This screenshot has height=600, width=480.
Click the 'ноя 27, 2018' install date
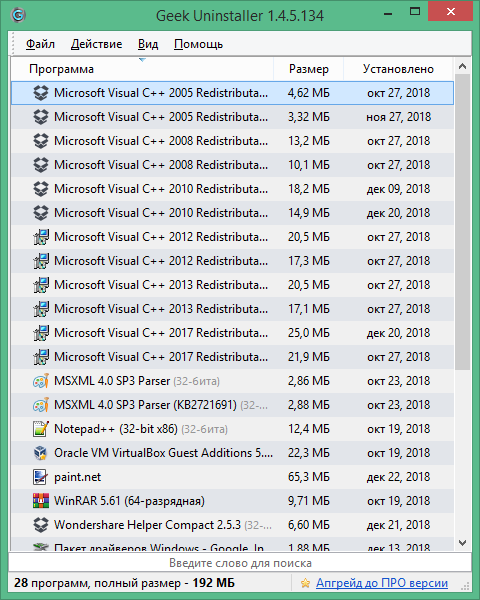pos(398,117)
